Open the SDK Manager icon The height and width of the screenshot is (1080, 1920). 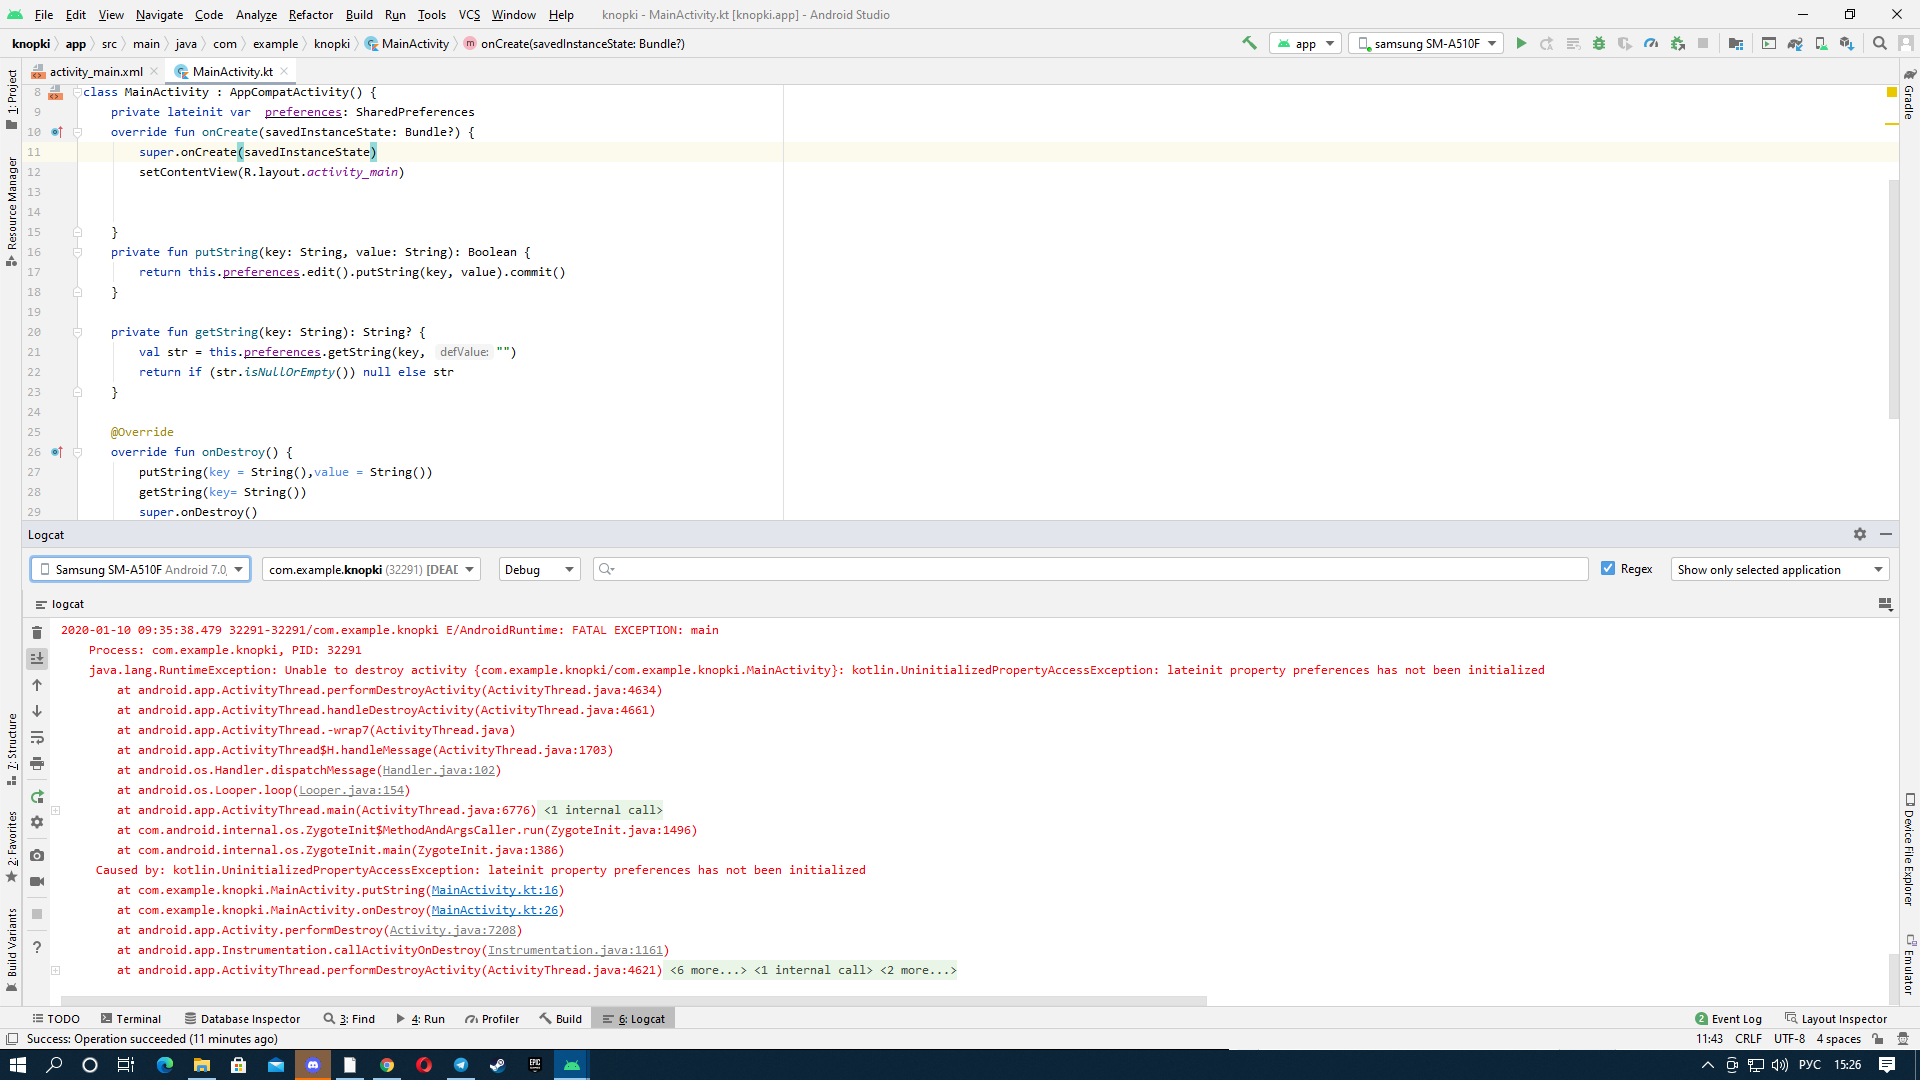[x=1847, y=43]
